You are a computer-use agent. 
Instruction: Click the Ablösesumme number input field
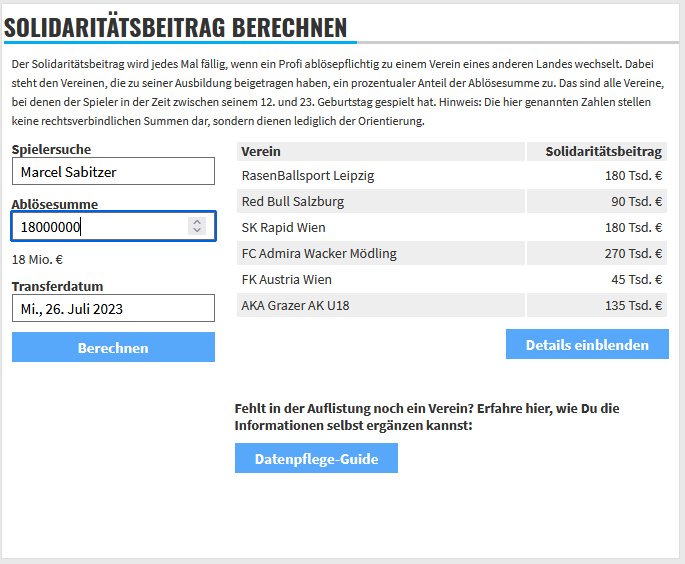coord(113,226)
